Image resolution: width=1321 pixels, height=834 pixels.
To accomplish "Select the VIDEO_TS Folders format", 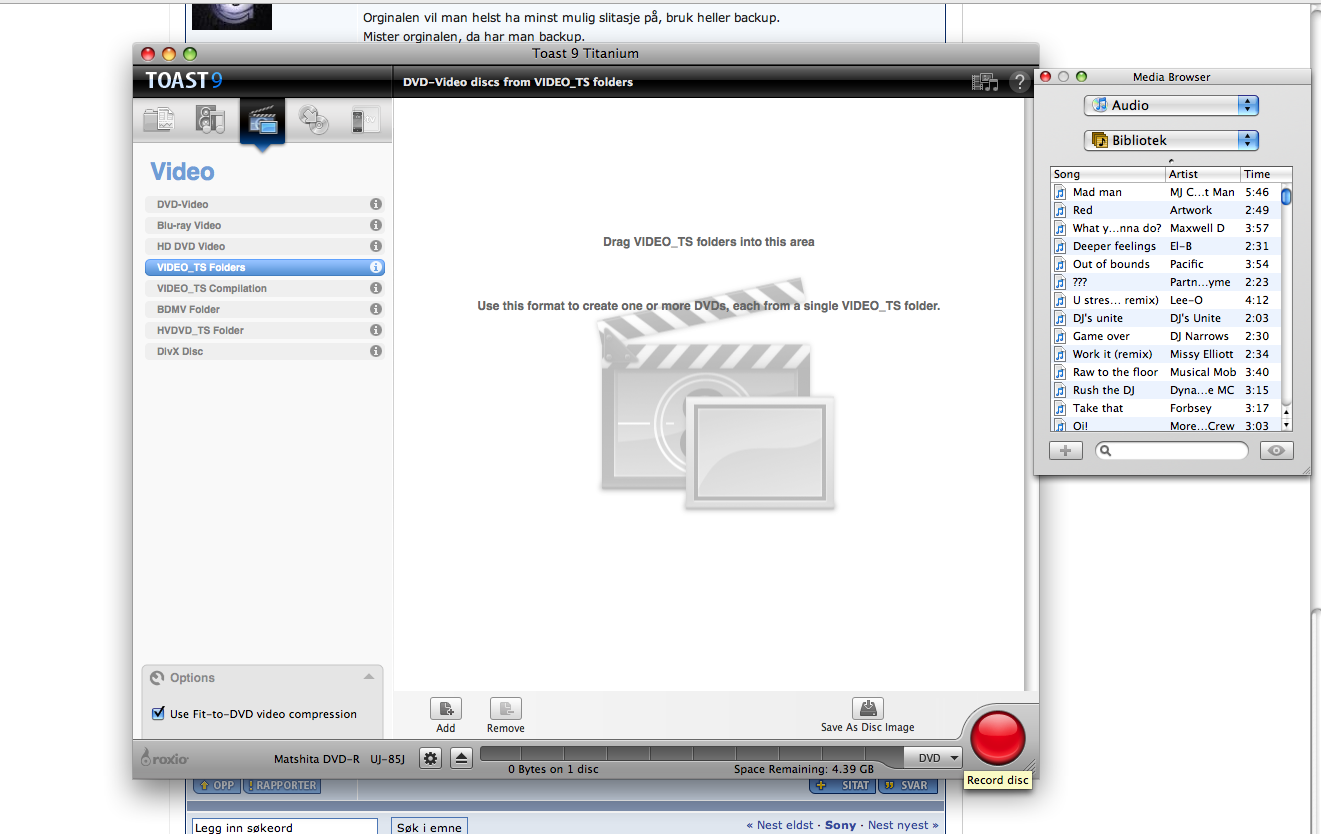I will pos(264,267).
